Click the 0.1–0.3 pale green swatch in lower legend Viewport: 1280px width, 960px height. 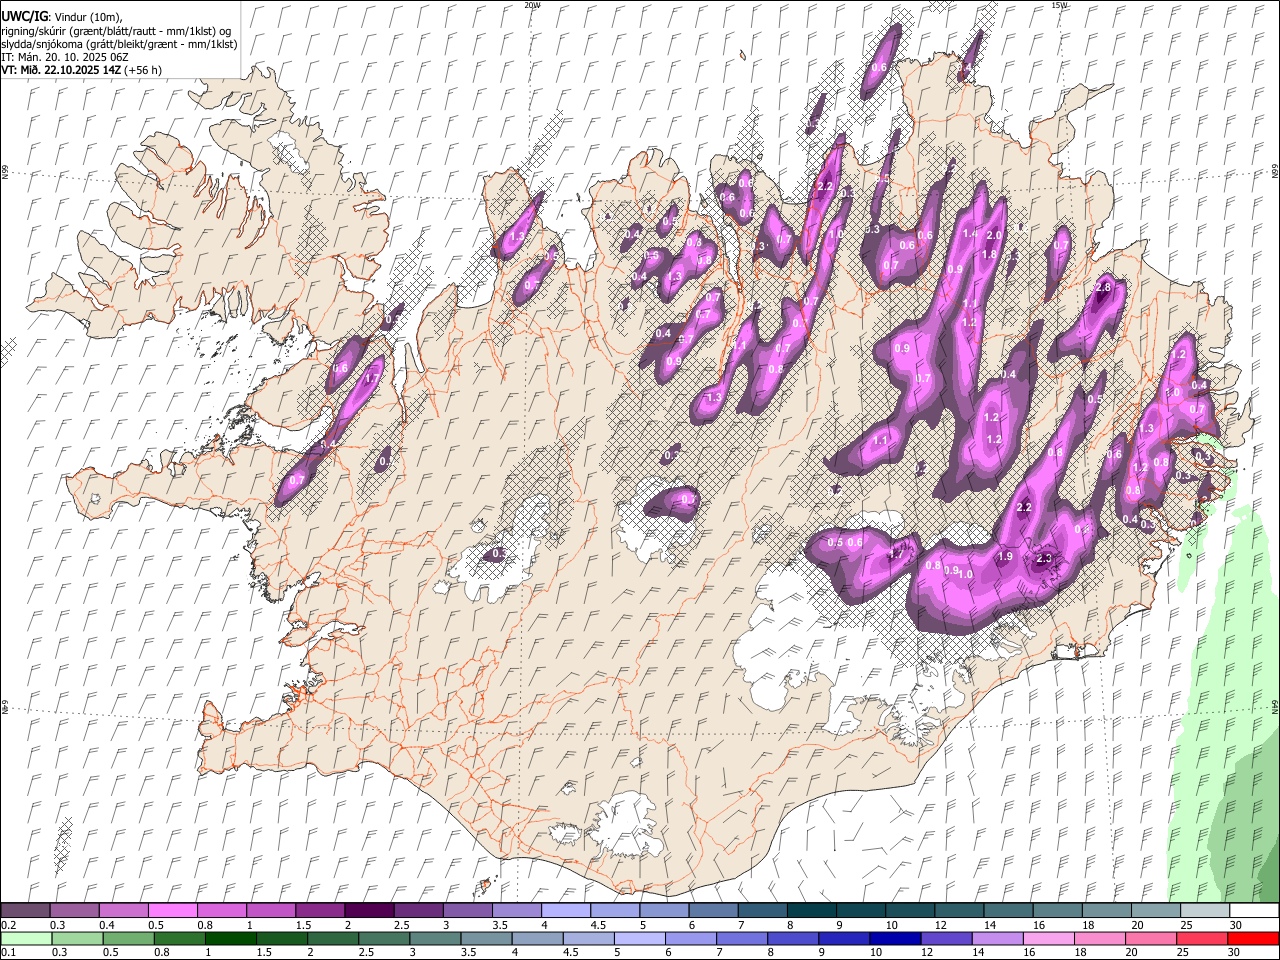coord(26,939)
